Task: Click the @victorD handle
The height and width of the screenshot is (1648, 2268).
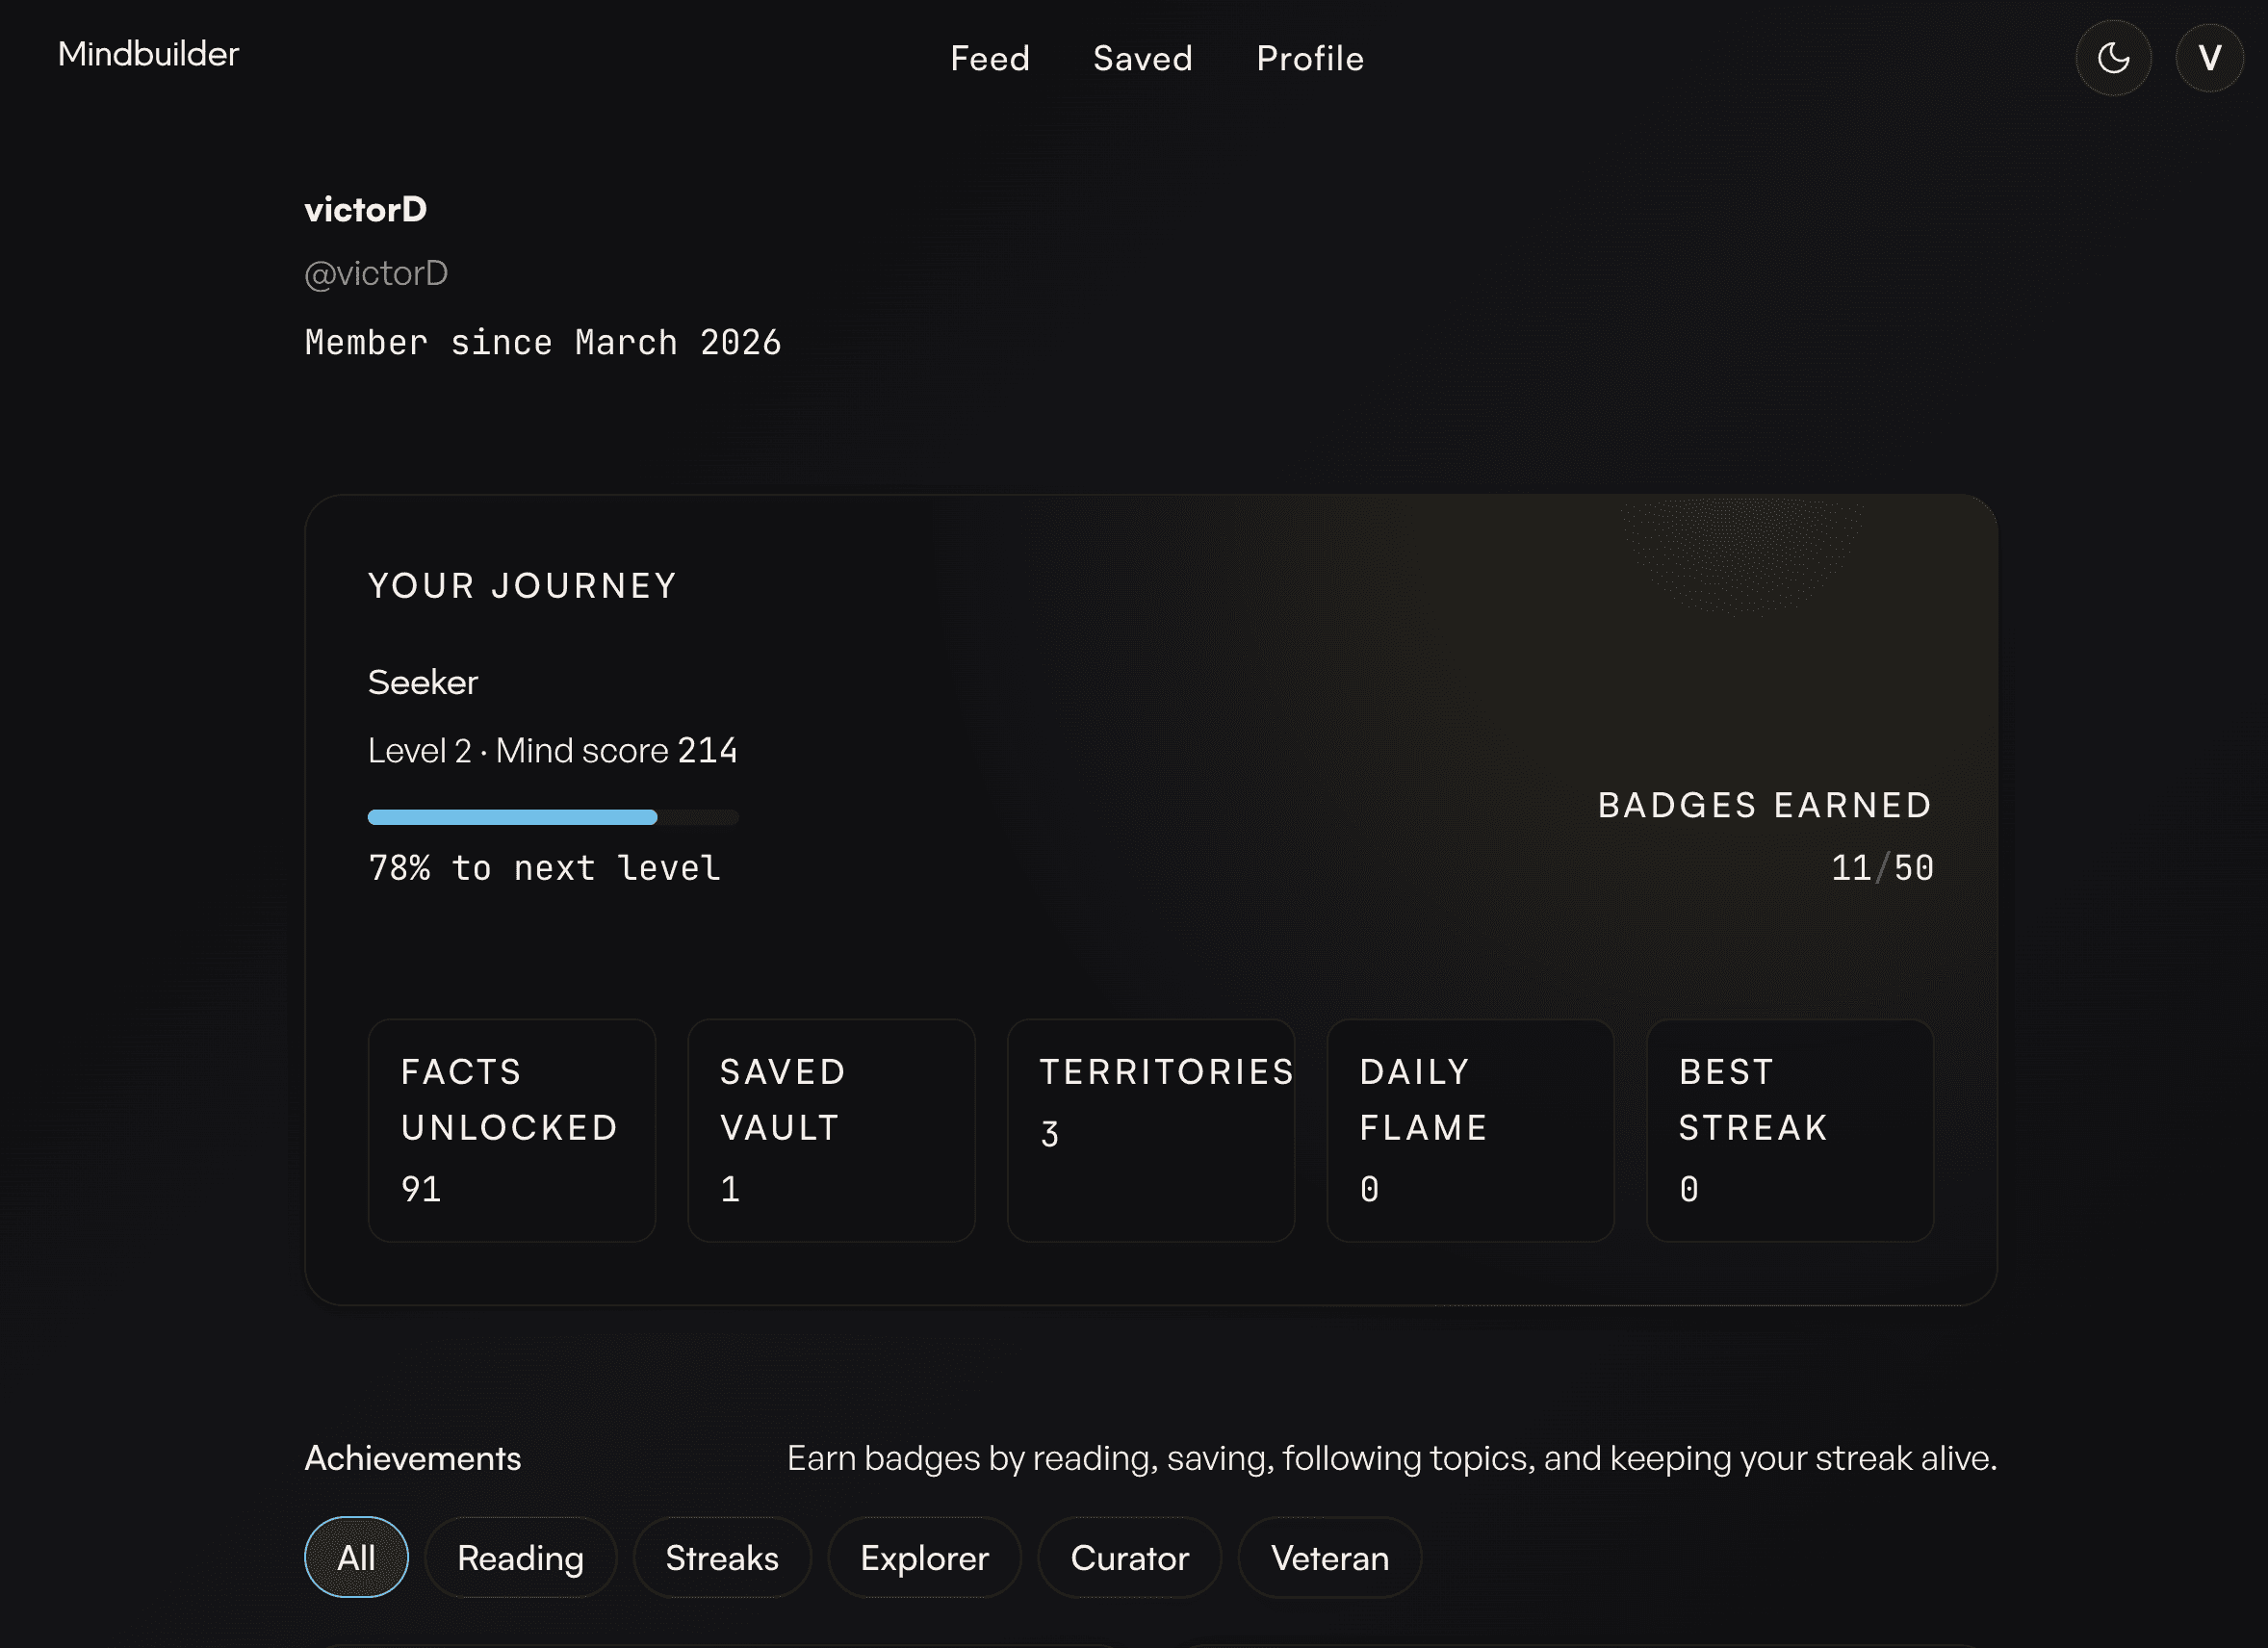Action: tap(376, 273)
